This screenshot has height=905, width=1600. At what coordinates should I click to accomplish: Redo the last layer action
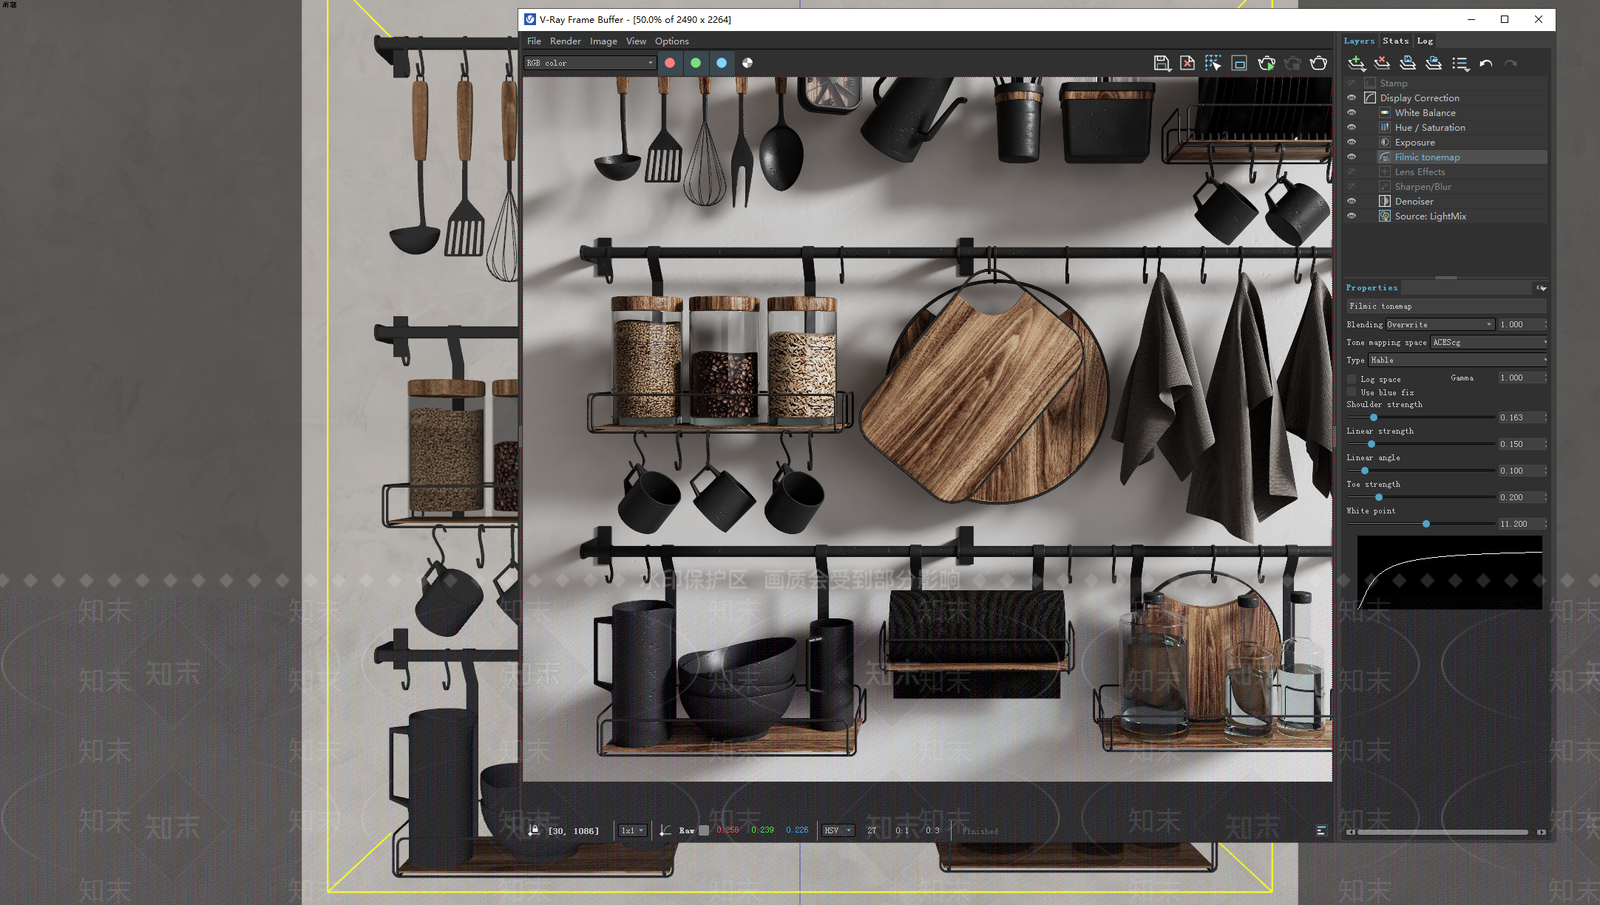(1511, 64)
